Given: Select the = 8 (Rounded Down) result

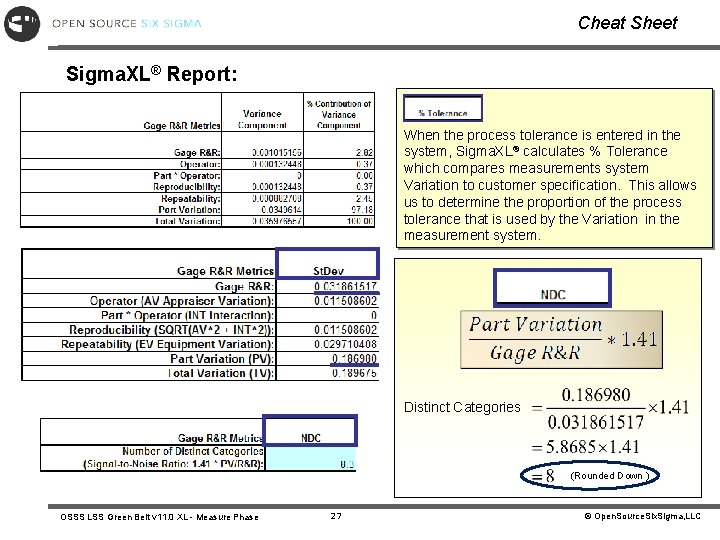Looking at the screenshot, I should click(590, 475).
